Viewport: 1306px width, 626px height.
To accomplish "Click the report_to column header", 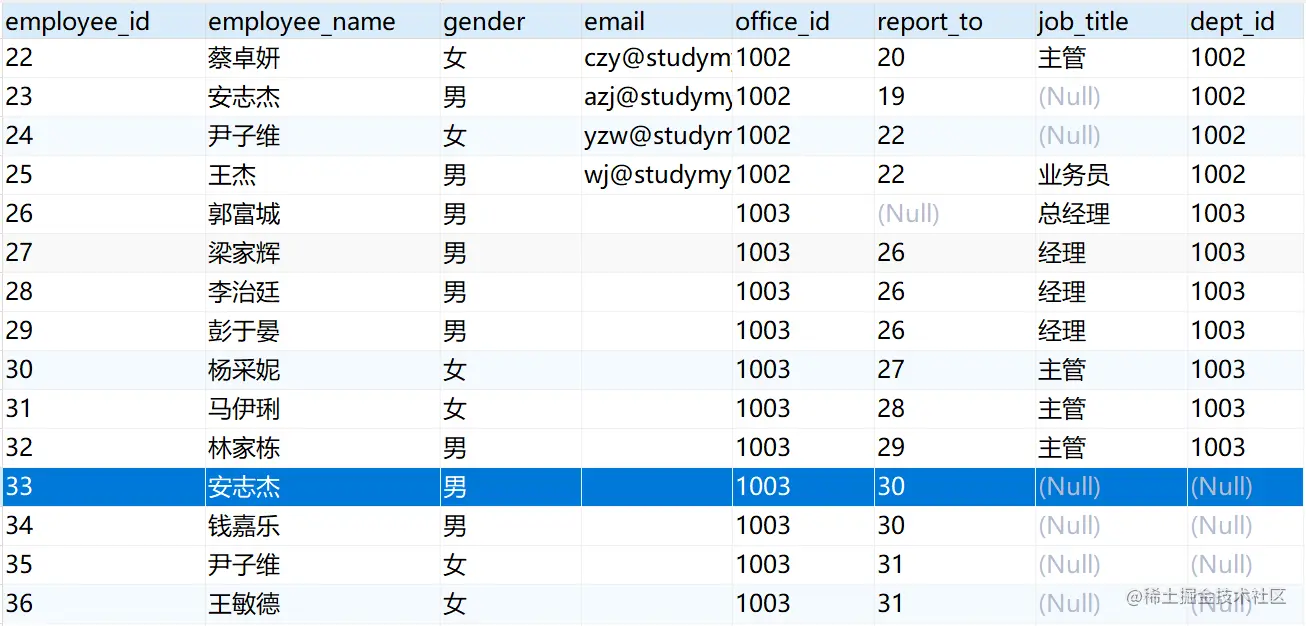I will pyautogui.click(x=955, y=21).
